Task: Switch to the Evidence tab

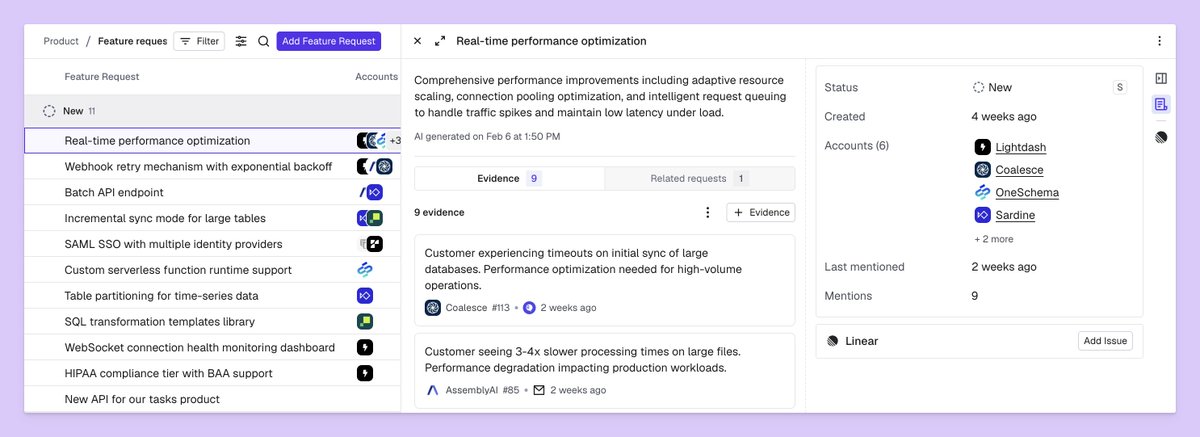Action: point(509,178)
